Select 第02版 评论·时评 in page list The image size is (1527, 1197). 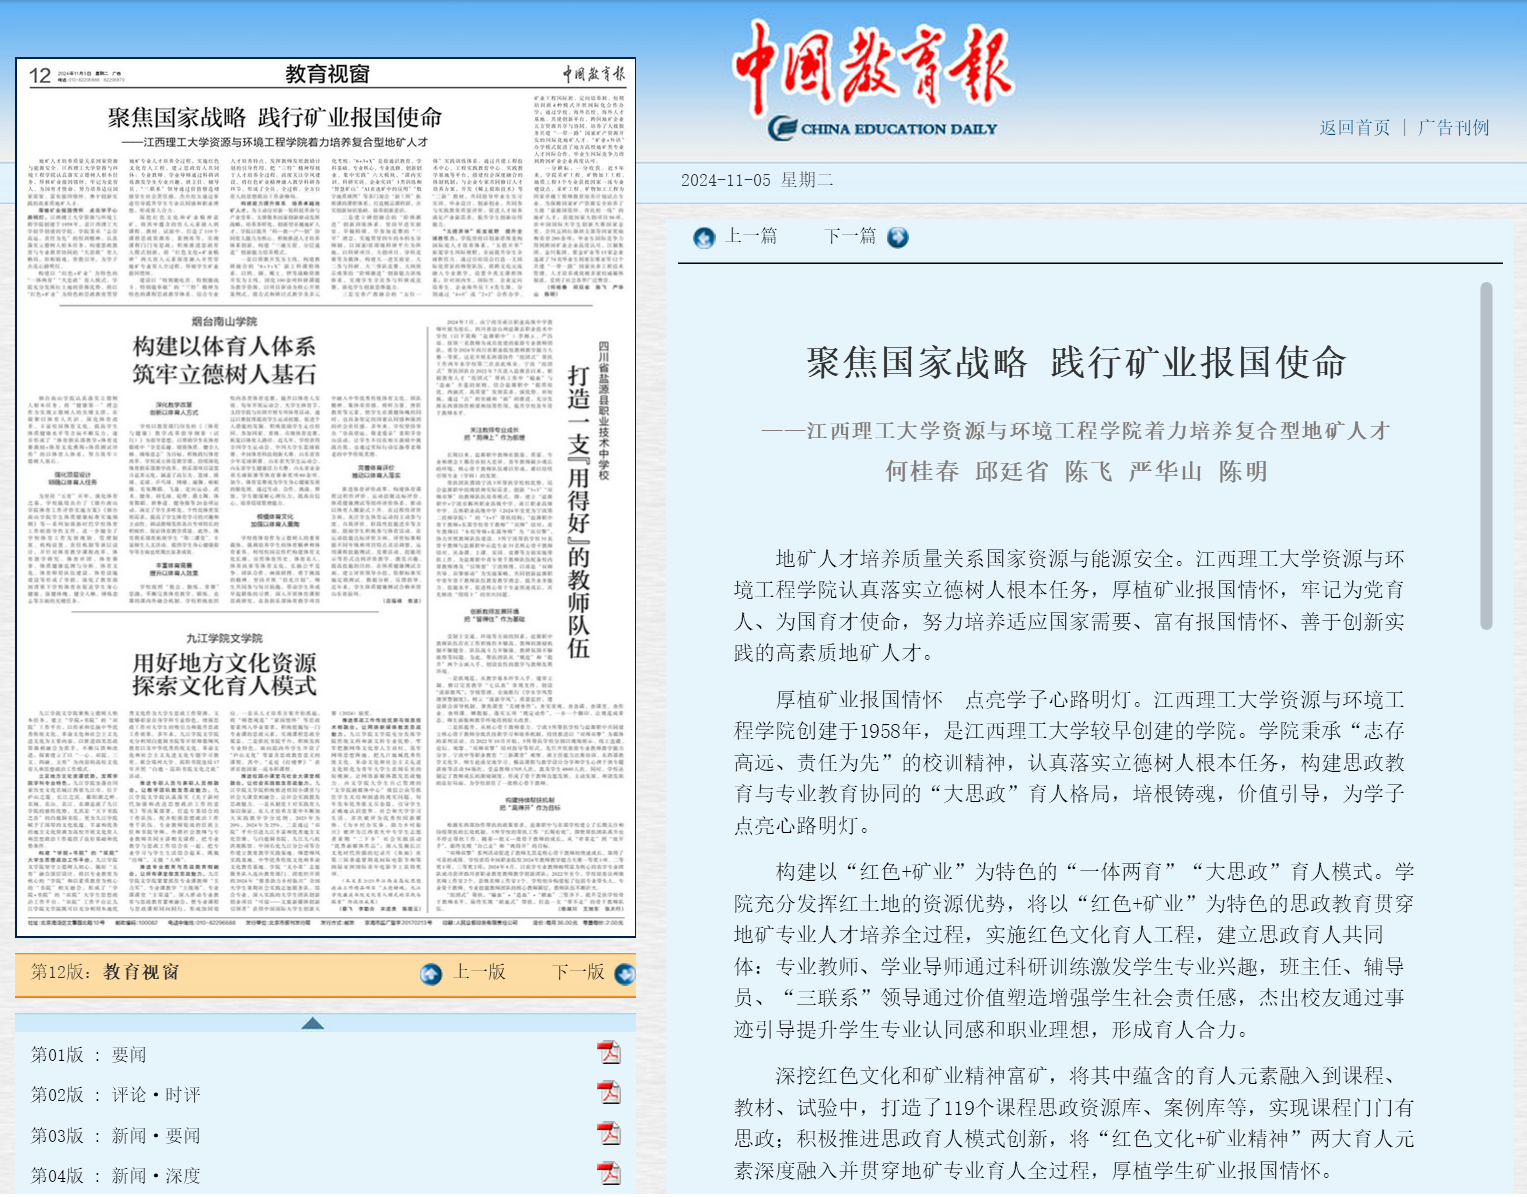115,1095
